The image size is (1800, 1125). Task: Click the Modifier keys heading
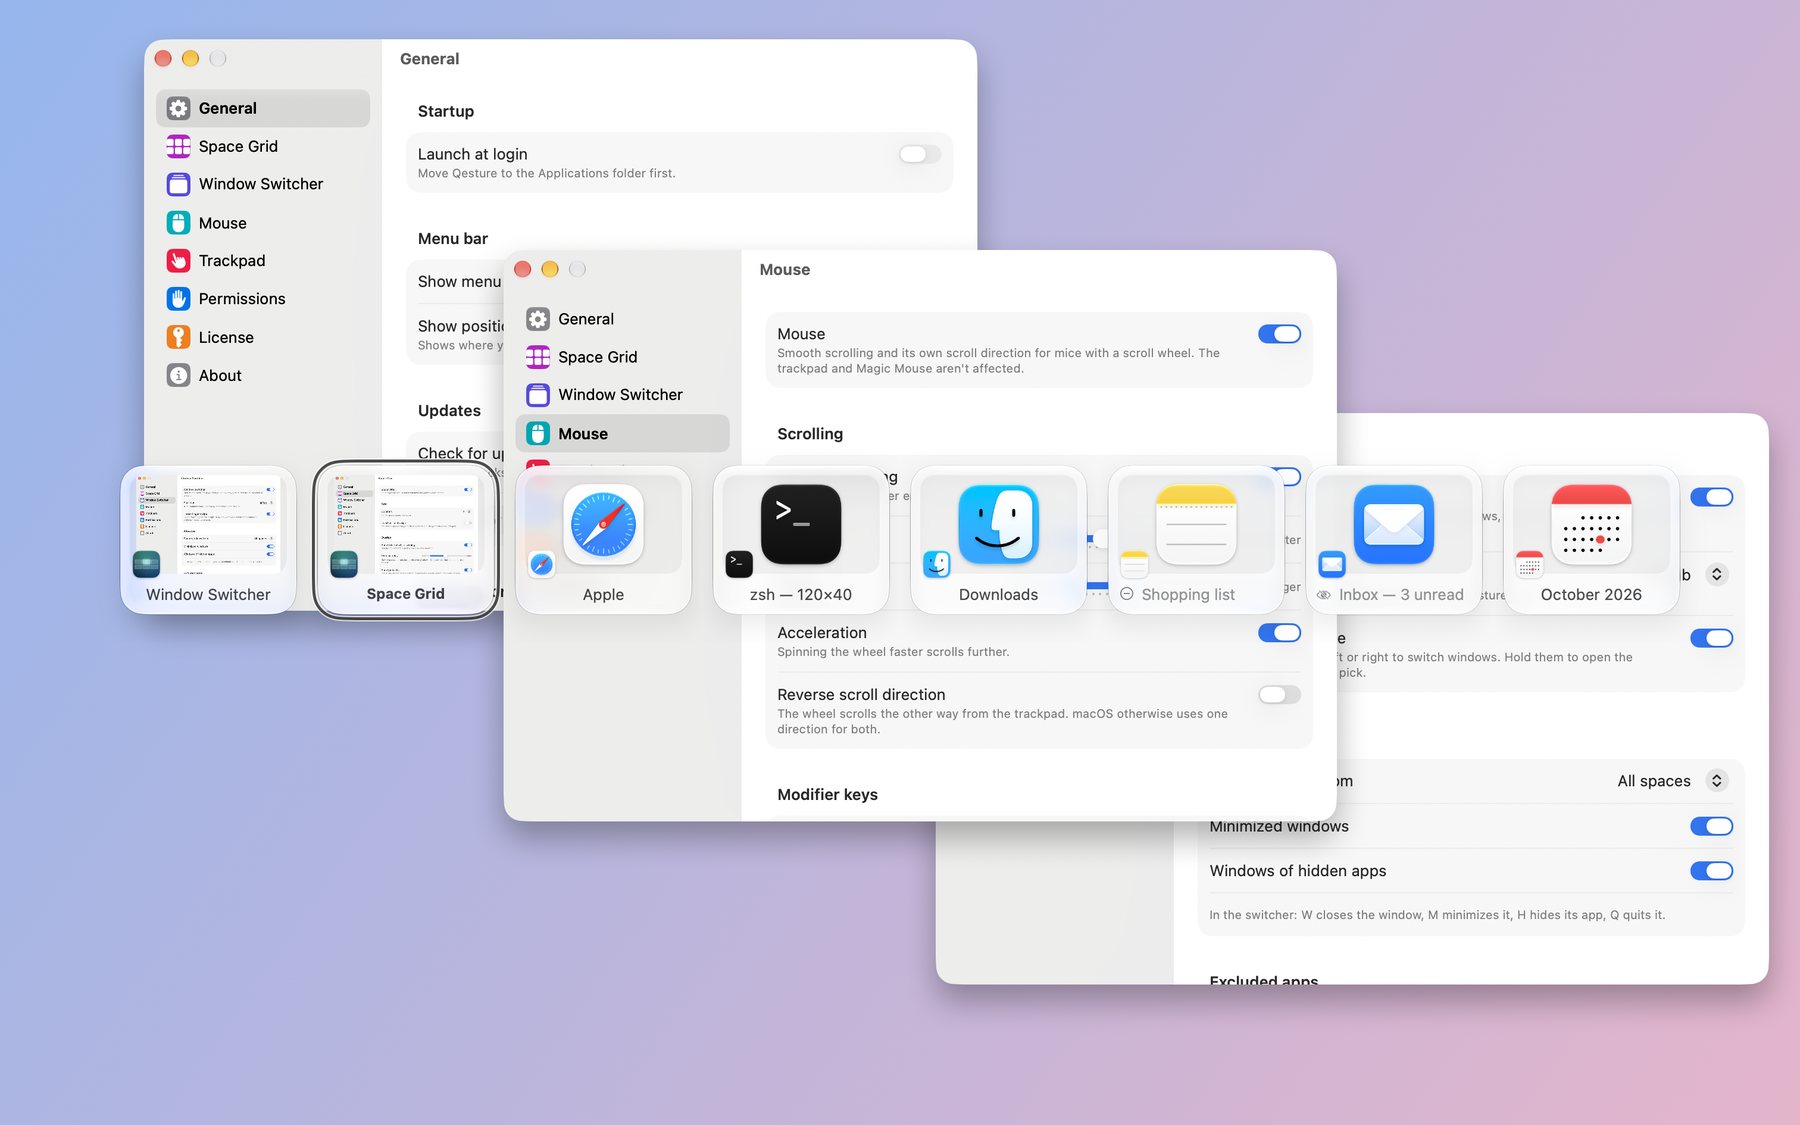pos(827,795)
